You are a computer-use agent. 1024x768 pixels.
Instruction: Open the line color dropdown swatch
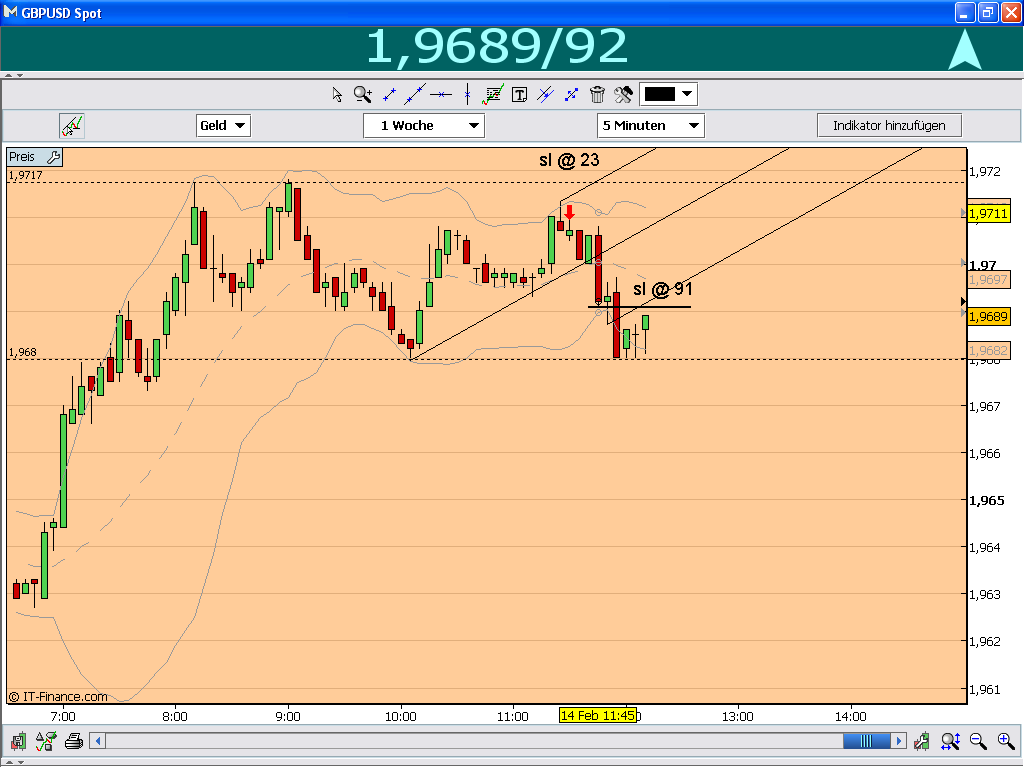click(x=668, y=94)
